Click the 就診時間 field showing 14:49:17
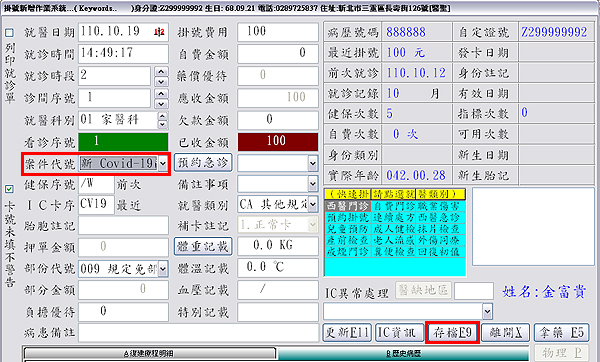The image size is (600, 362). 123,54
